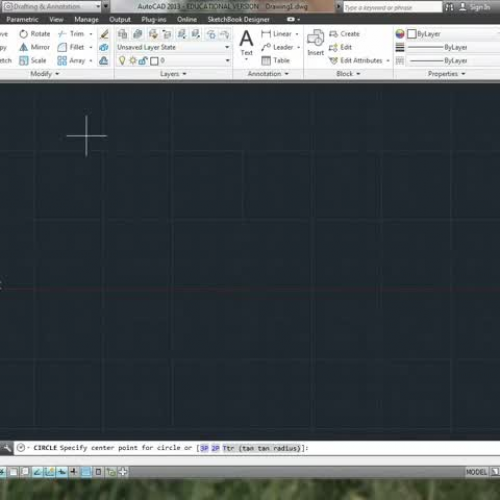Click the Explode icon in Modify panel
Image resolution: width=500 pixels, height=500 pixels.
[104, 47]
